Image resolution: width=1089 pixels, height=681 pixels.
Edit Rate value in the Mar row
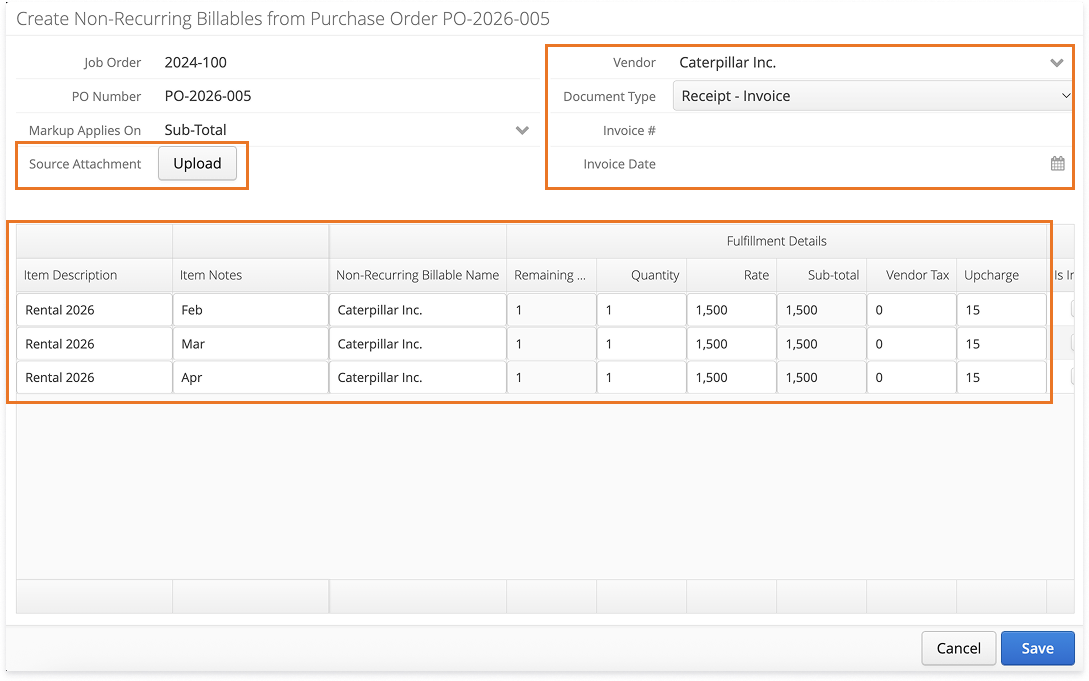pyautogui.click(x=731, y=344)
